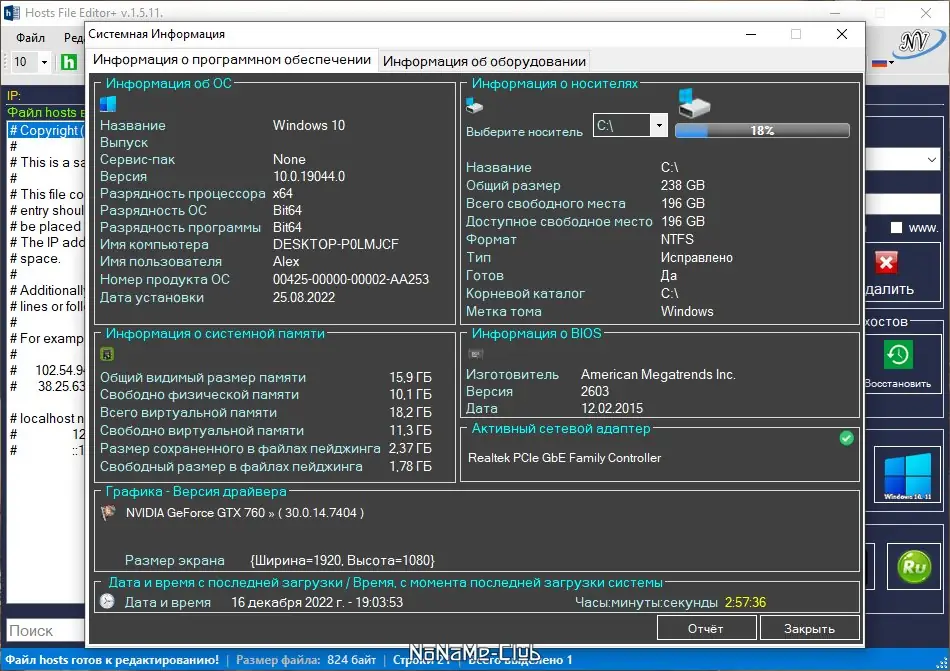950x671 pixels.
Task: Maximize the Системная Информация window
Action: pyautogui.click(x=796, y=34)
